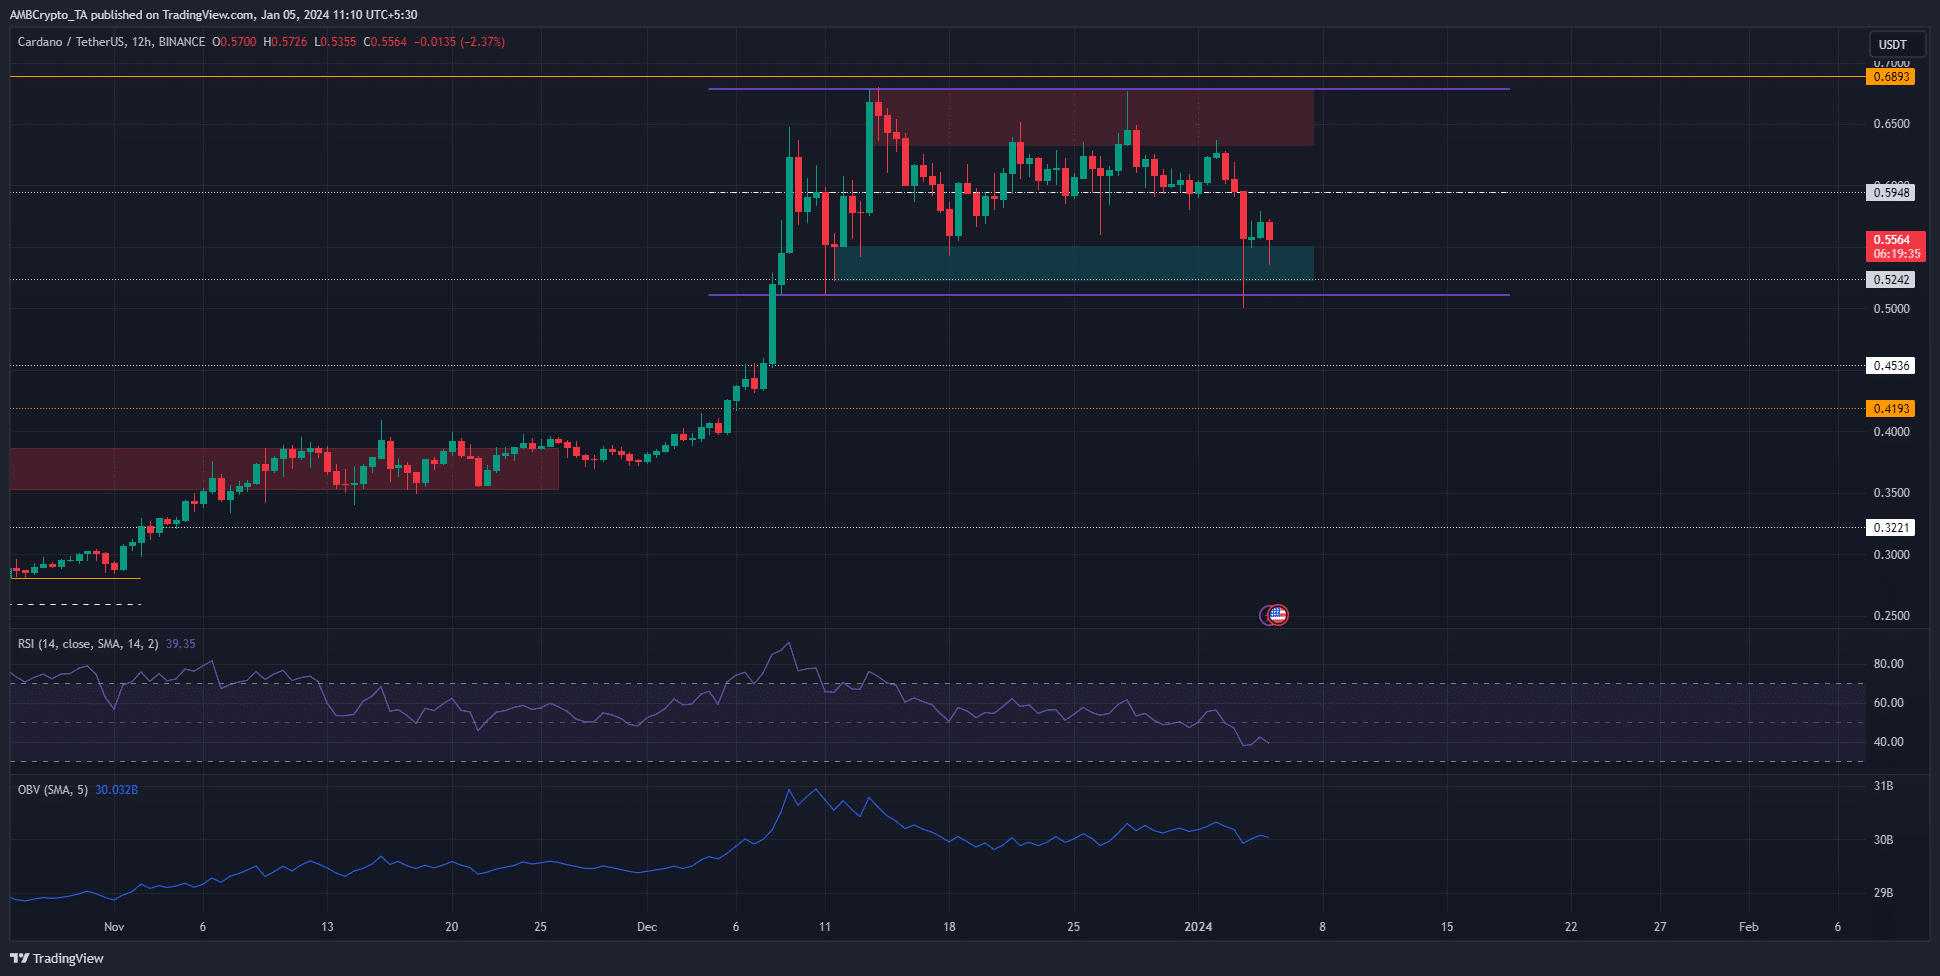Click the 0.3221 price level label

(x=1890, y=528)
